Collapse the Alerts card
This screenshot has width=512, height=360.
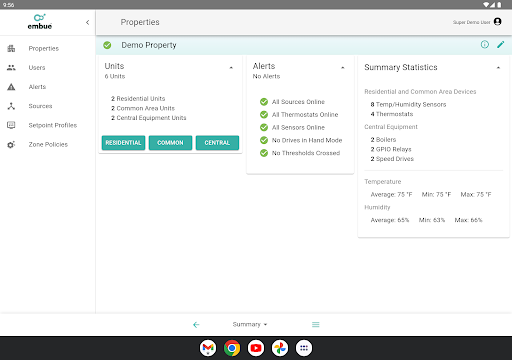(x=343, y=68)
